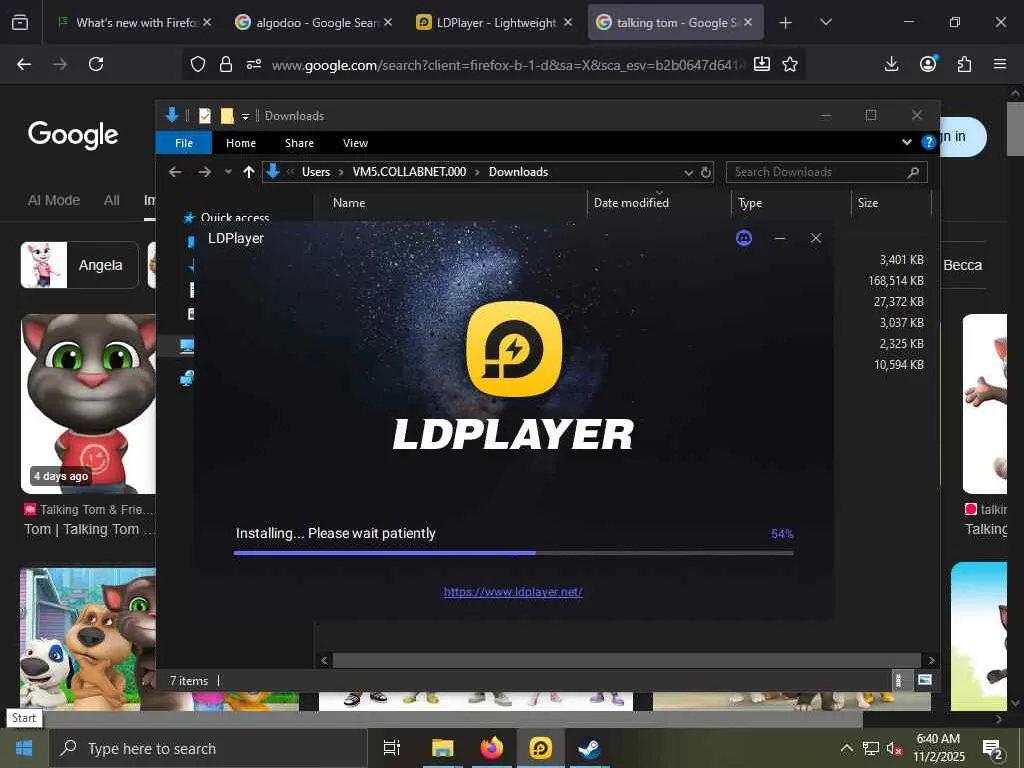1024x768 pixels.
Task: Click the installation progress bar
Action: coord(513,553)
